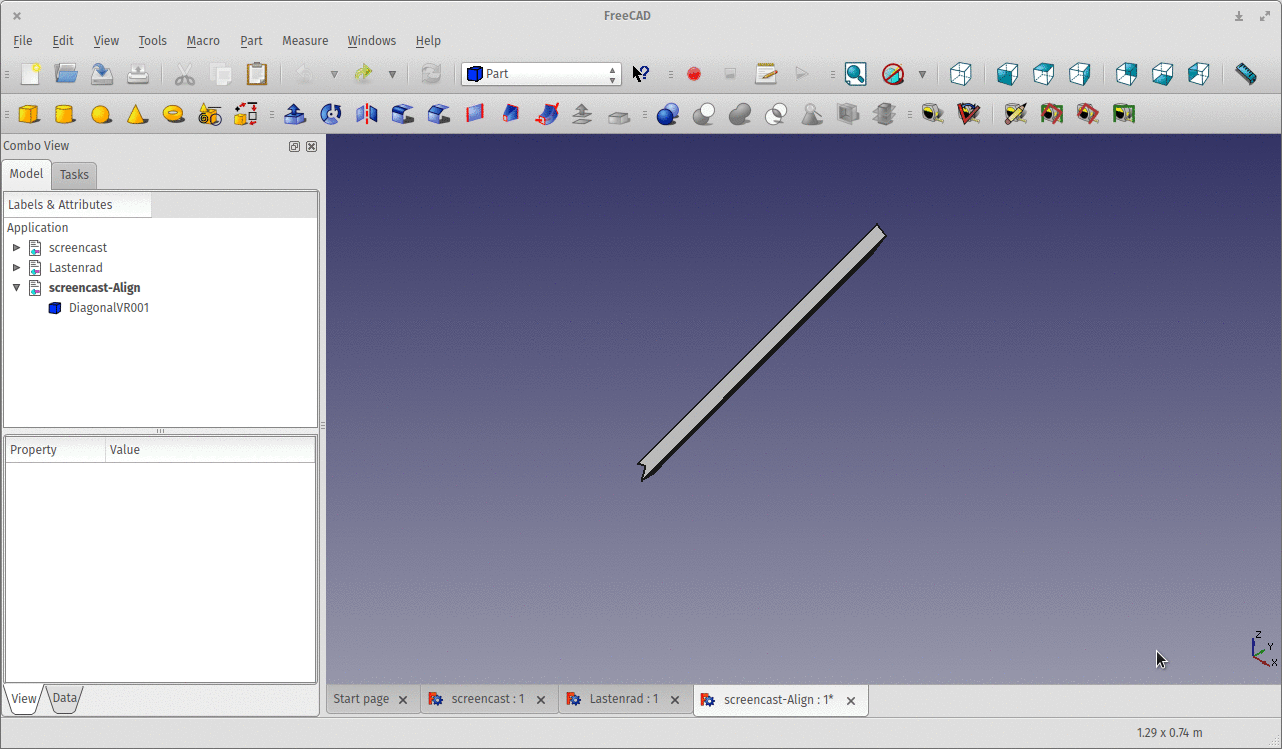Open the Macro menu
1282x749 pixels.
click(x=203, y=41)
